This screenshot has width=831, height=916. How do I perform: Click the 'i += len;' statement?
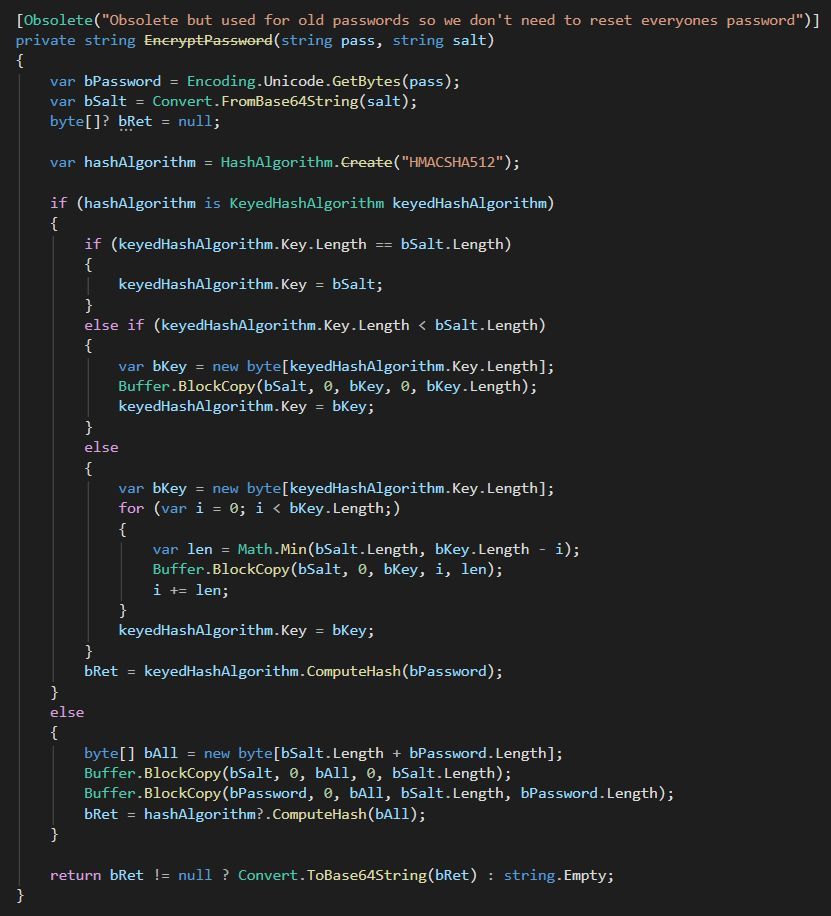[191, 590]
